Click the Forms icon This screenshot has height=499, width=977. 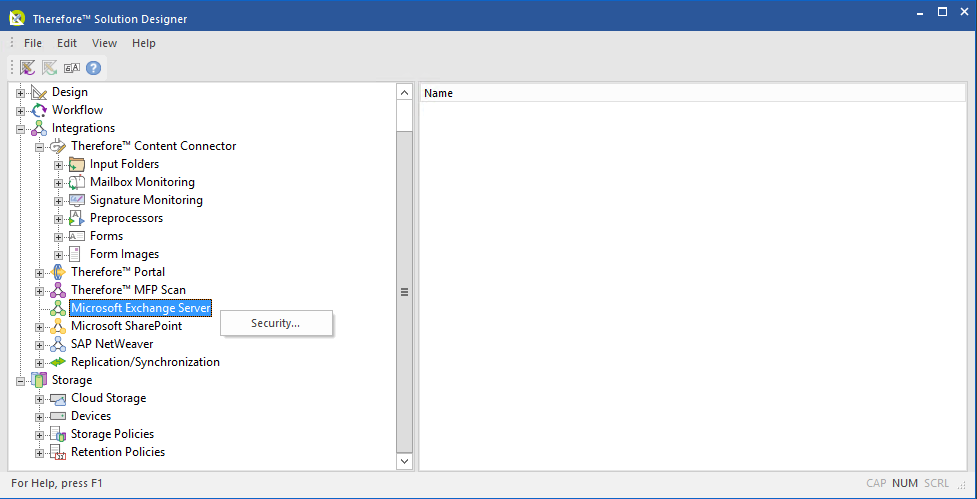[x=77, y=236]
